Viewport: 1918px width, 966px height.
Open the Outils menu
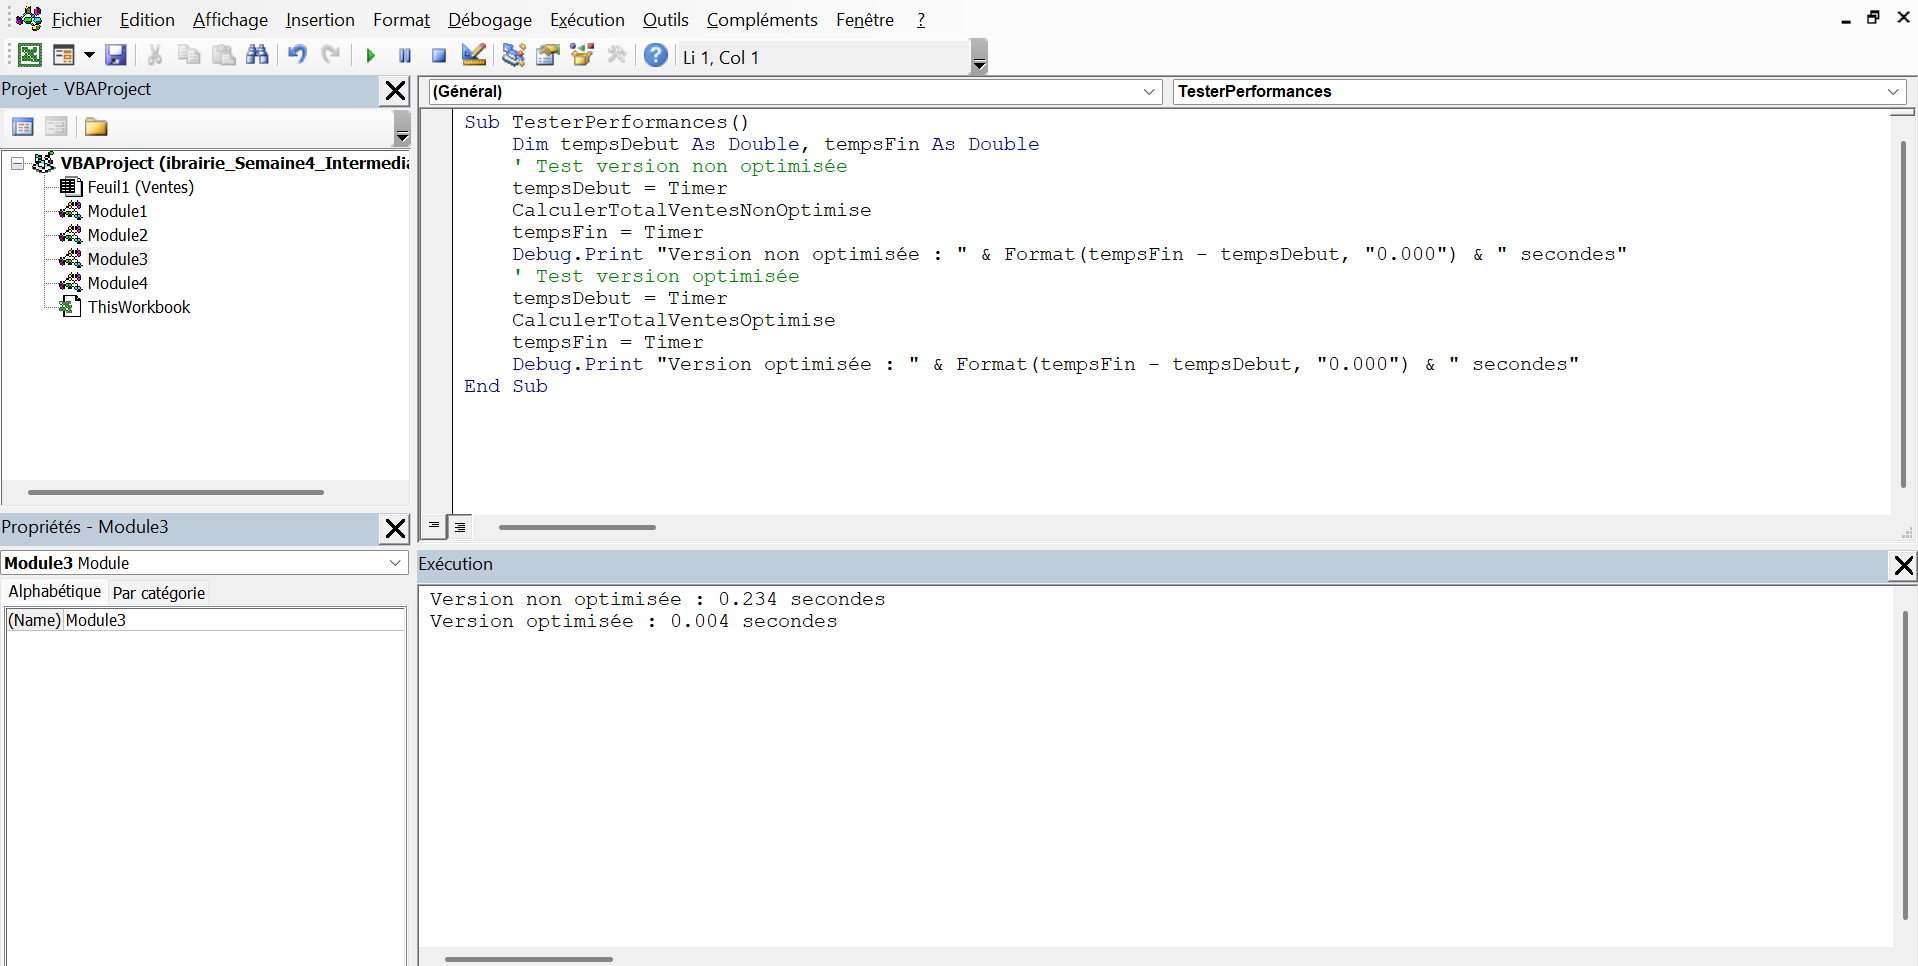coord(665,20)
